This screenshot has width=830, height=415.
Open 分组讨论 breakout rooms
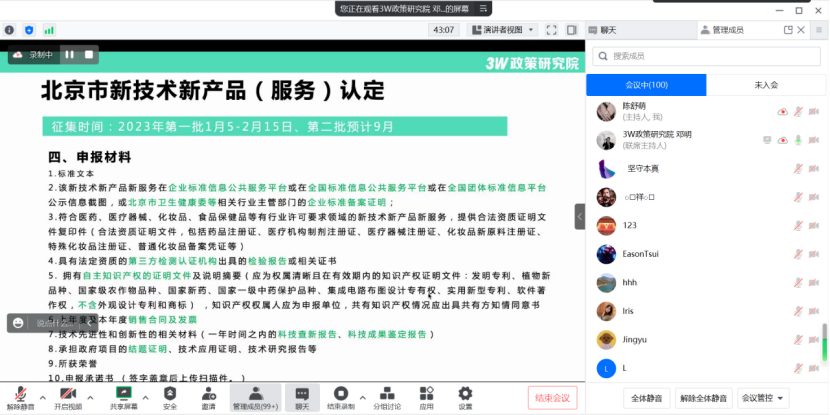(x=387, y=398)
